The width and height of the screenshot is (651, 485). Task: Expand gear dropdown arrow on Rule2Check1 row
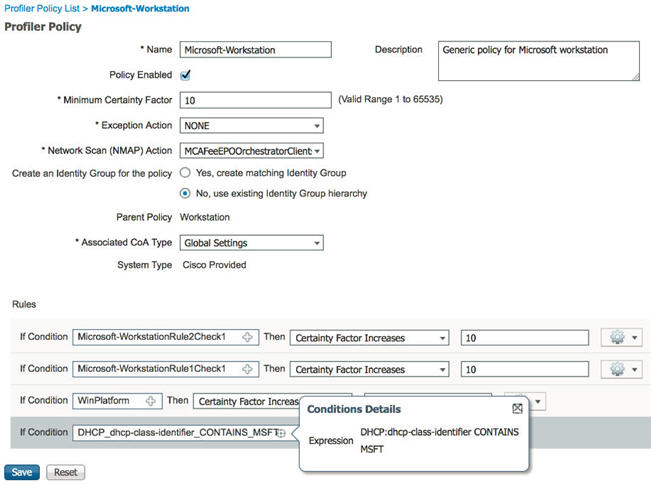pyautogui.click(x=634, y=338)
